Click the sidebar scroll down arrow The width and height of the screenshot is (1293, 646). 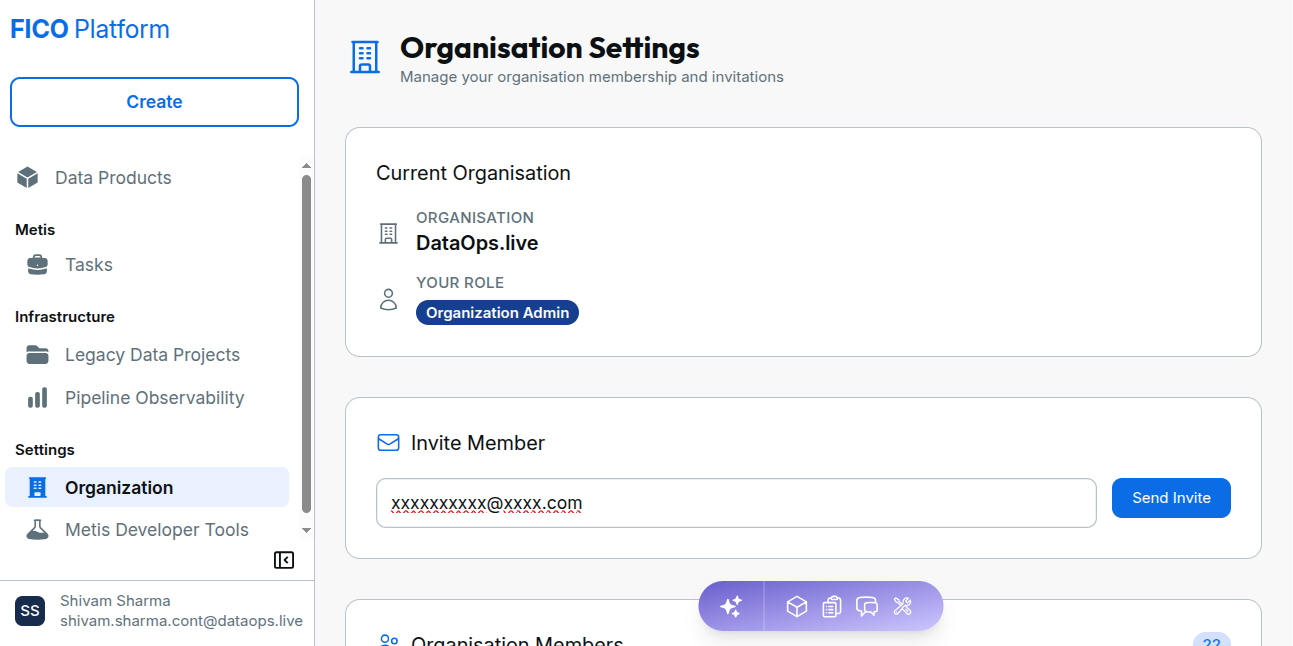coord(306,530)
